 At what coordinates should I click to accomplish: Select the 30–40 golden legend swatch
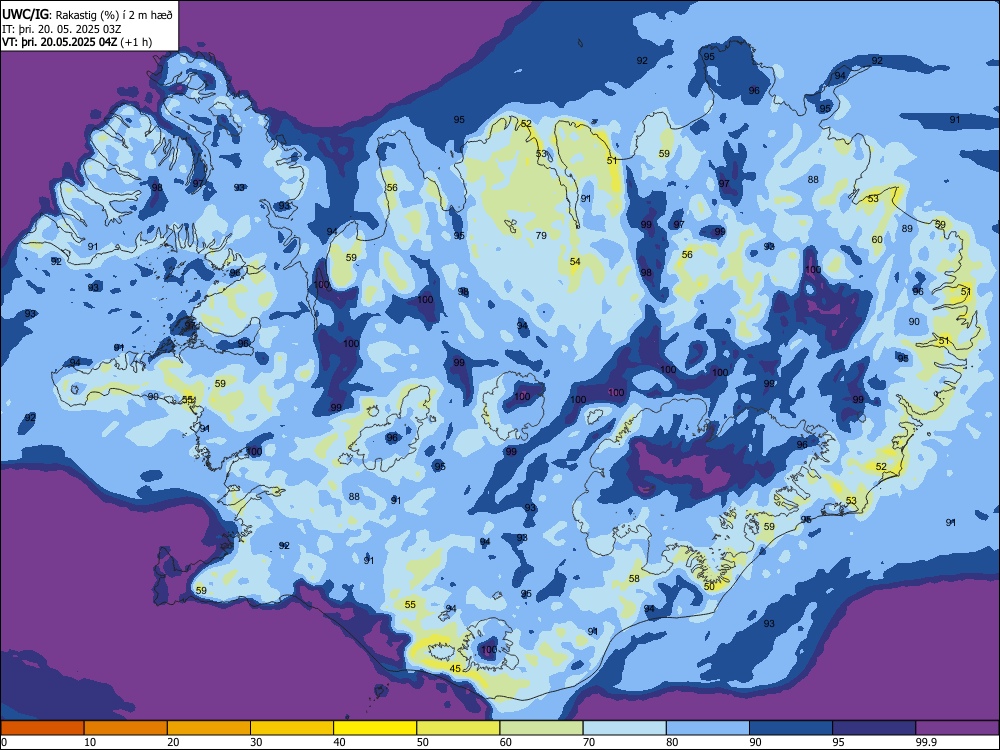click(x=292, y=728)
